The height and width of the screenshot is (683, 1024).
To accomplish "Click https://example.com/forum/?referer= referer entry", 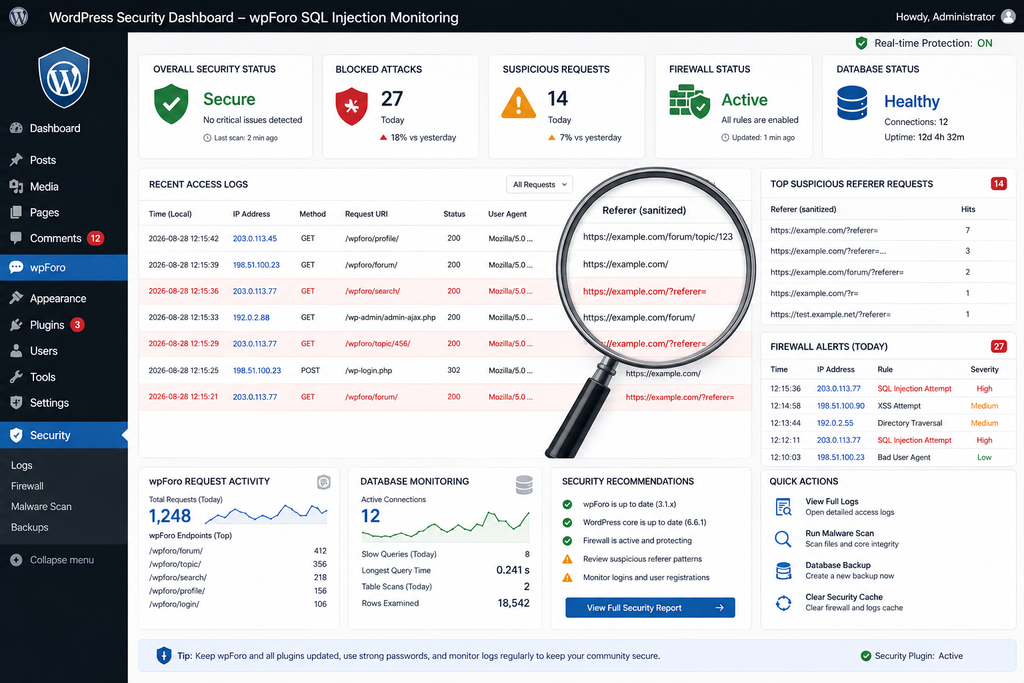I will point(837,272).
